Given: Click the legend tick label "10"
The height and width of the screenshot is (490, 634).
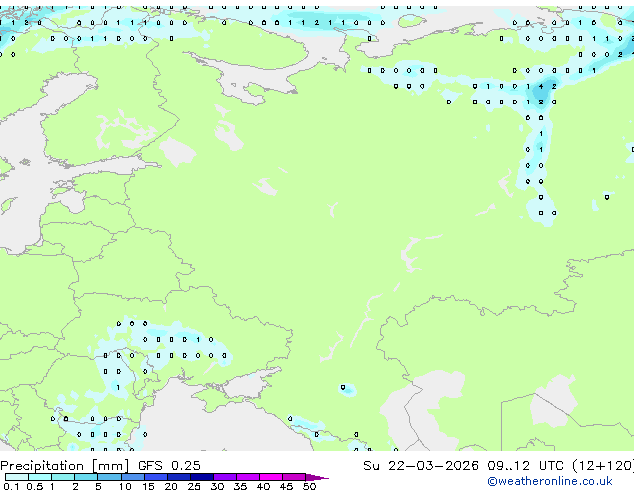Looking at the screenshot, I should click(125, 486).
